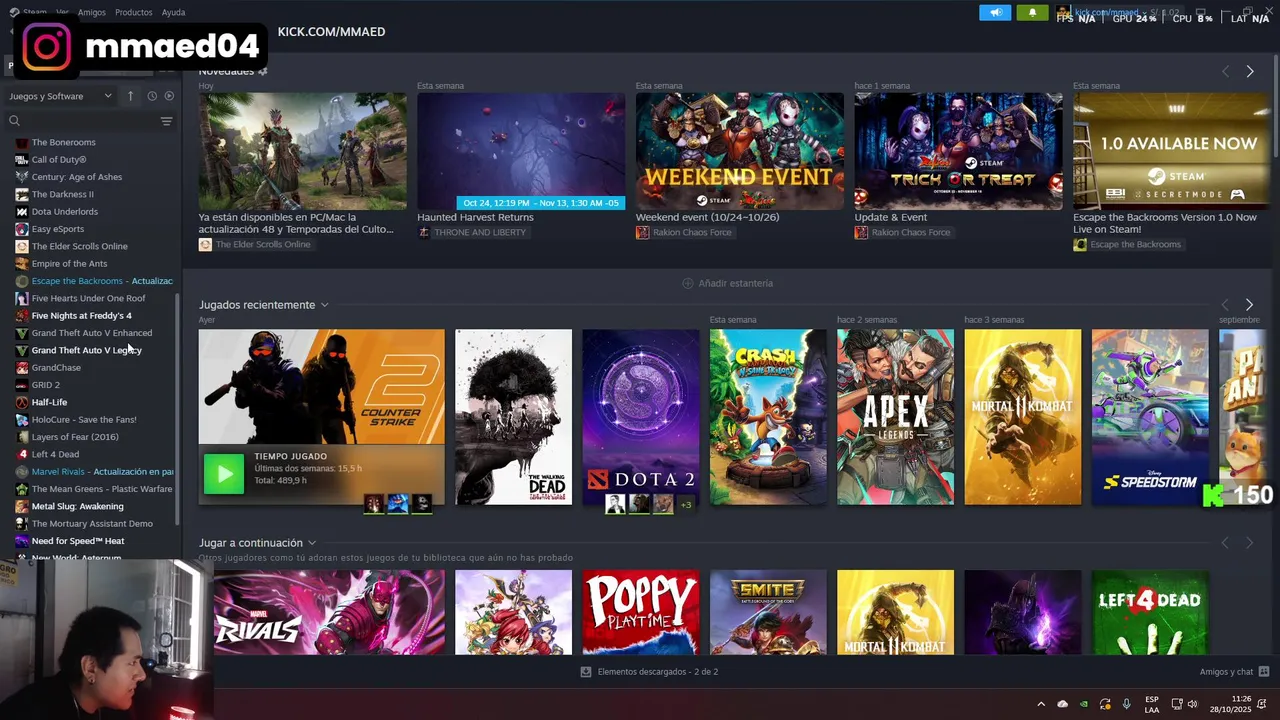Select HoloCure - Save the Fans!
Viewport: 1280px width, 720px height.
coord(84,419)
